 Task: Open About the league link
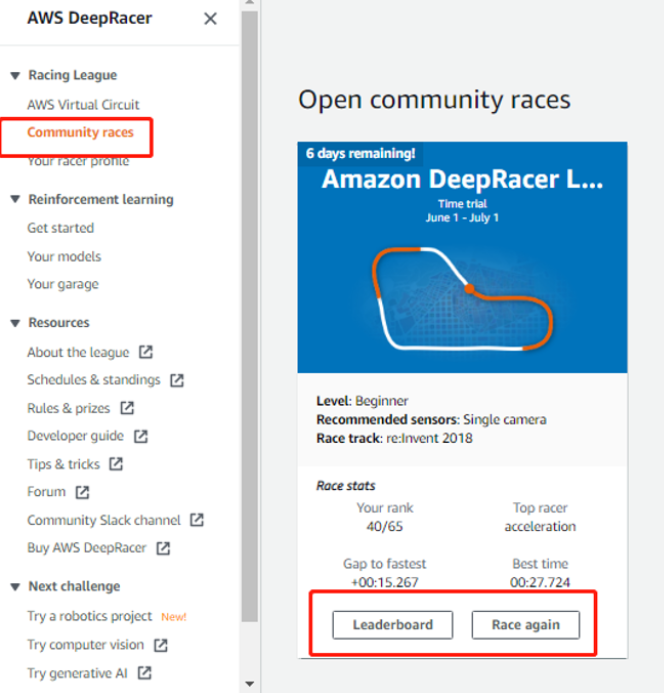78,352
